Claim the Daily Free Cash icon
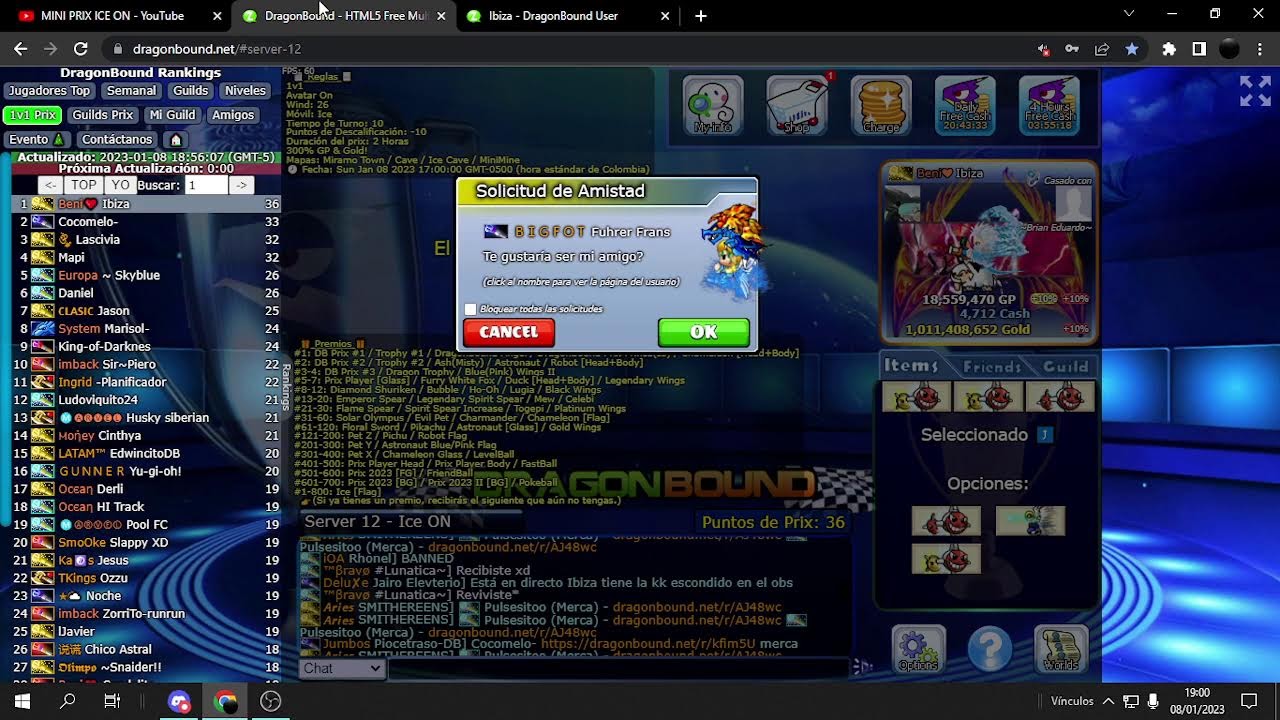Viewport: 1280px width, 720px height. 965,105
